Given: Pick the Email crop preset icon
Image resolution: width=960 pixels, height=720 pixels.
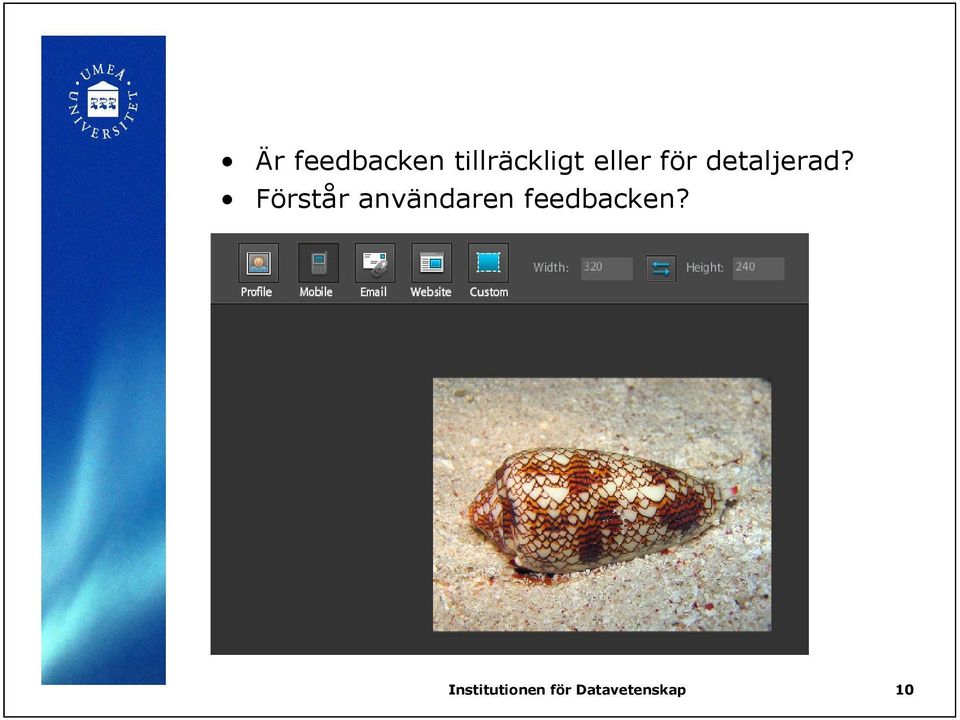Looking at the screenshot, I should tap(375, 263).
